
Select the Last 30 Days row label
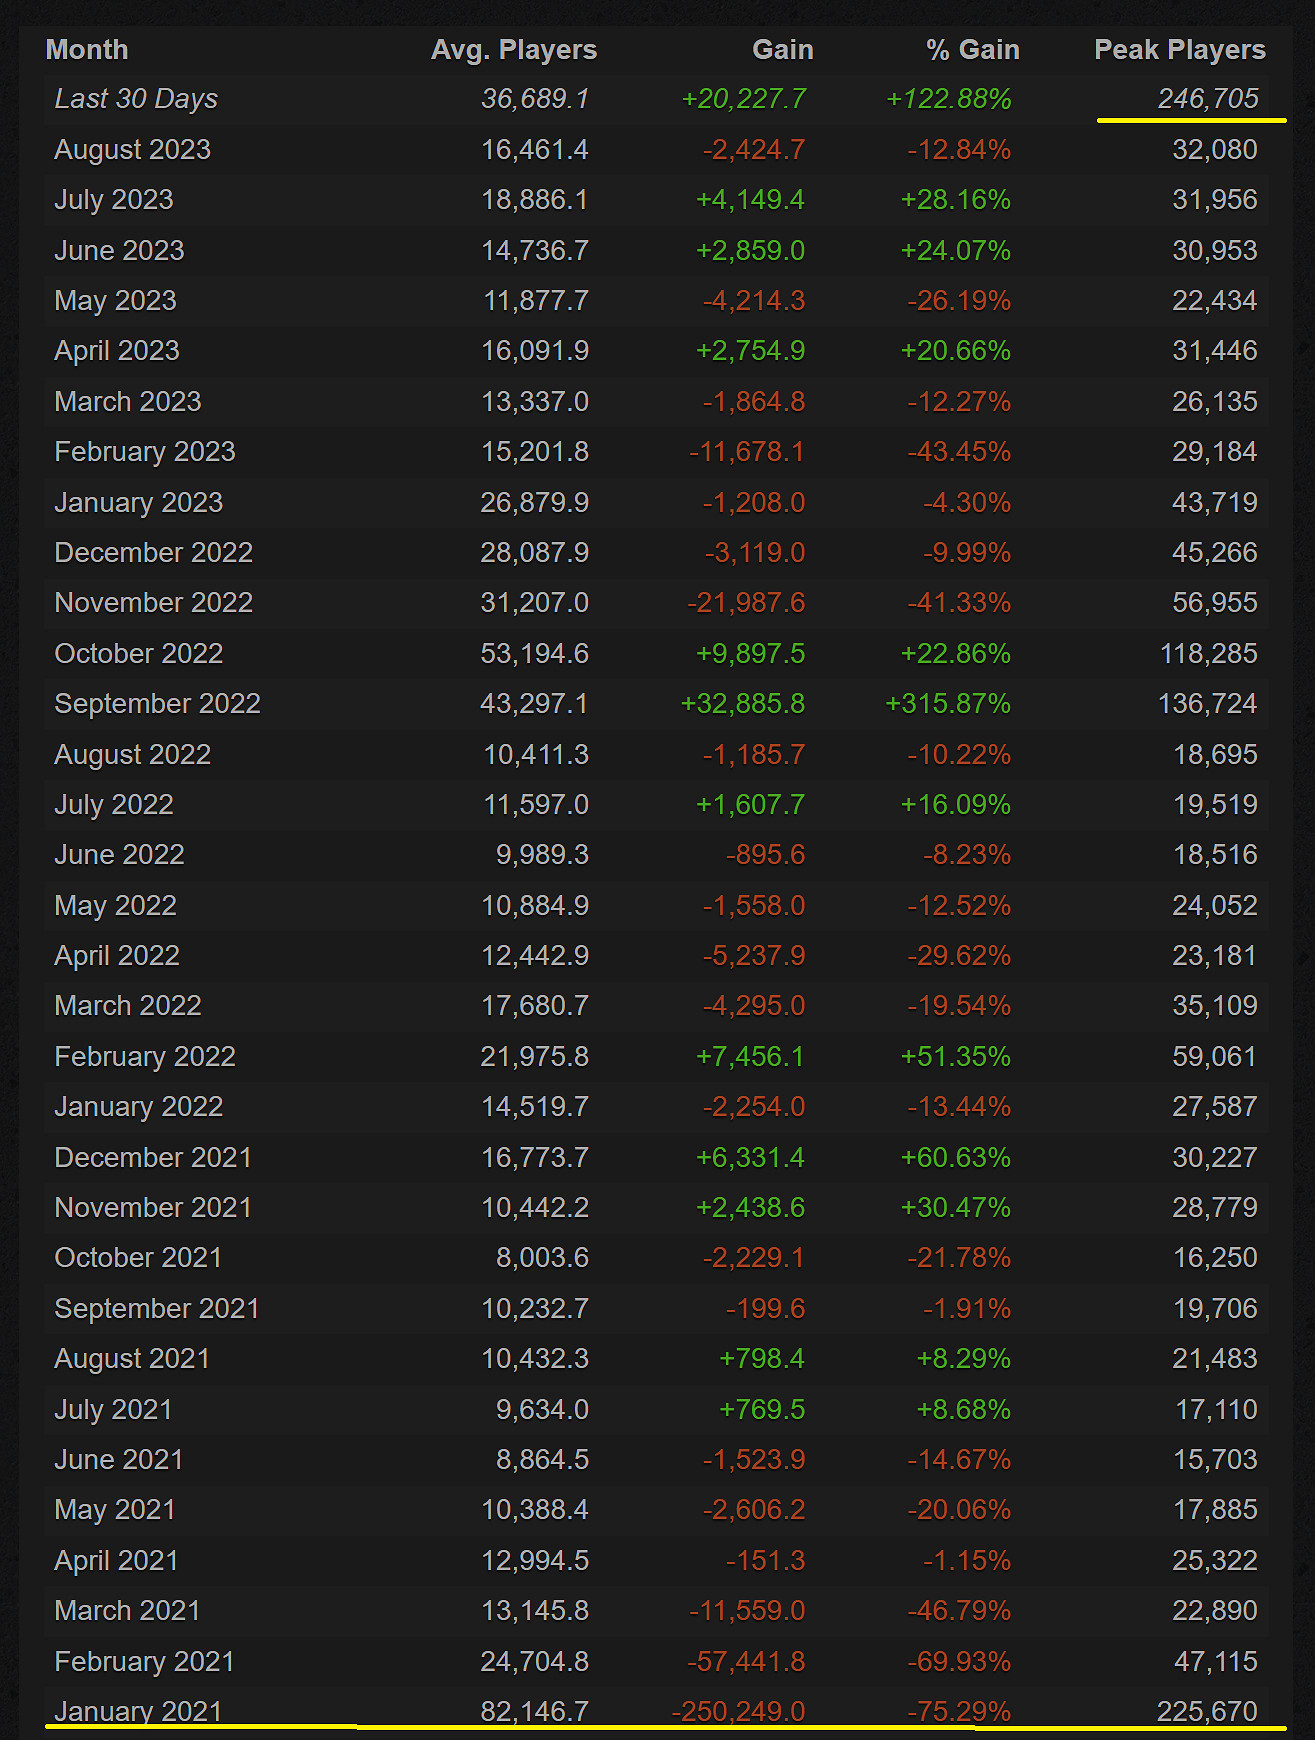(136, 99)
